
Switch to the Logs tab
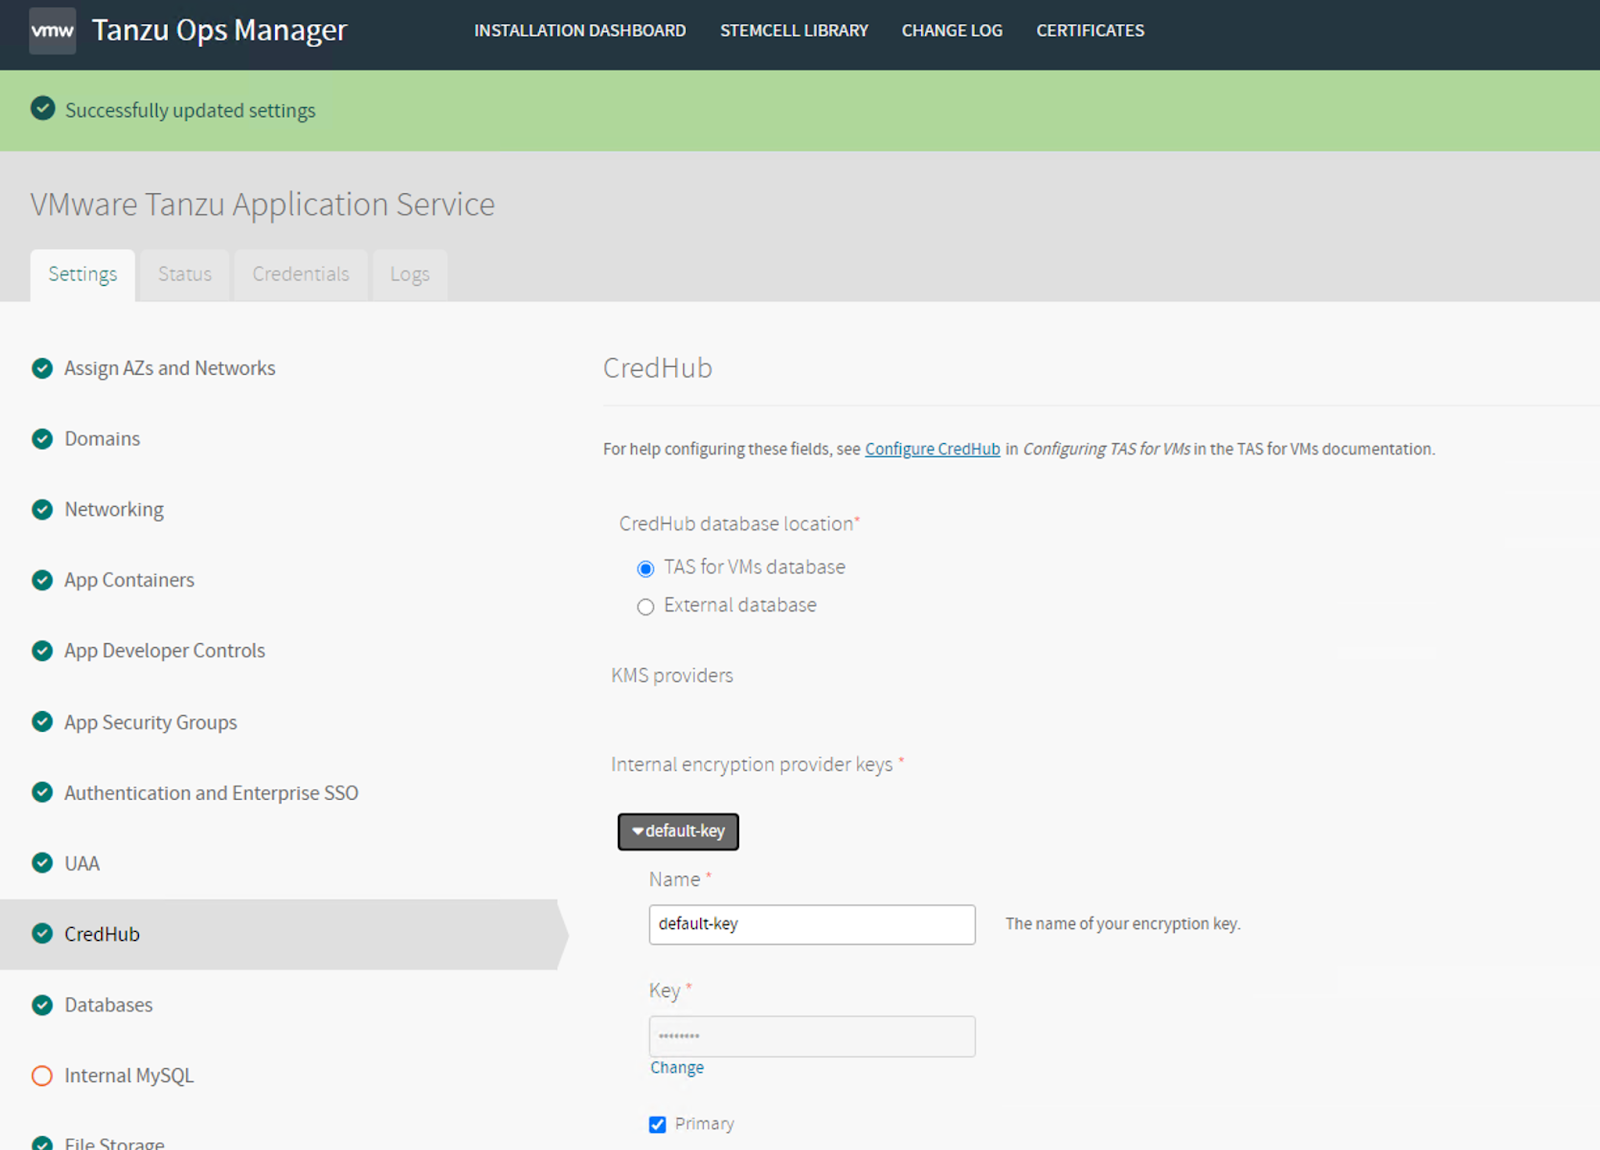coord(410,275)
